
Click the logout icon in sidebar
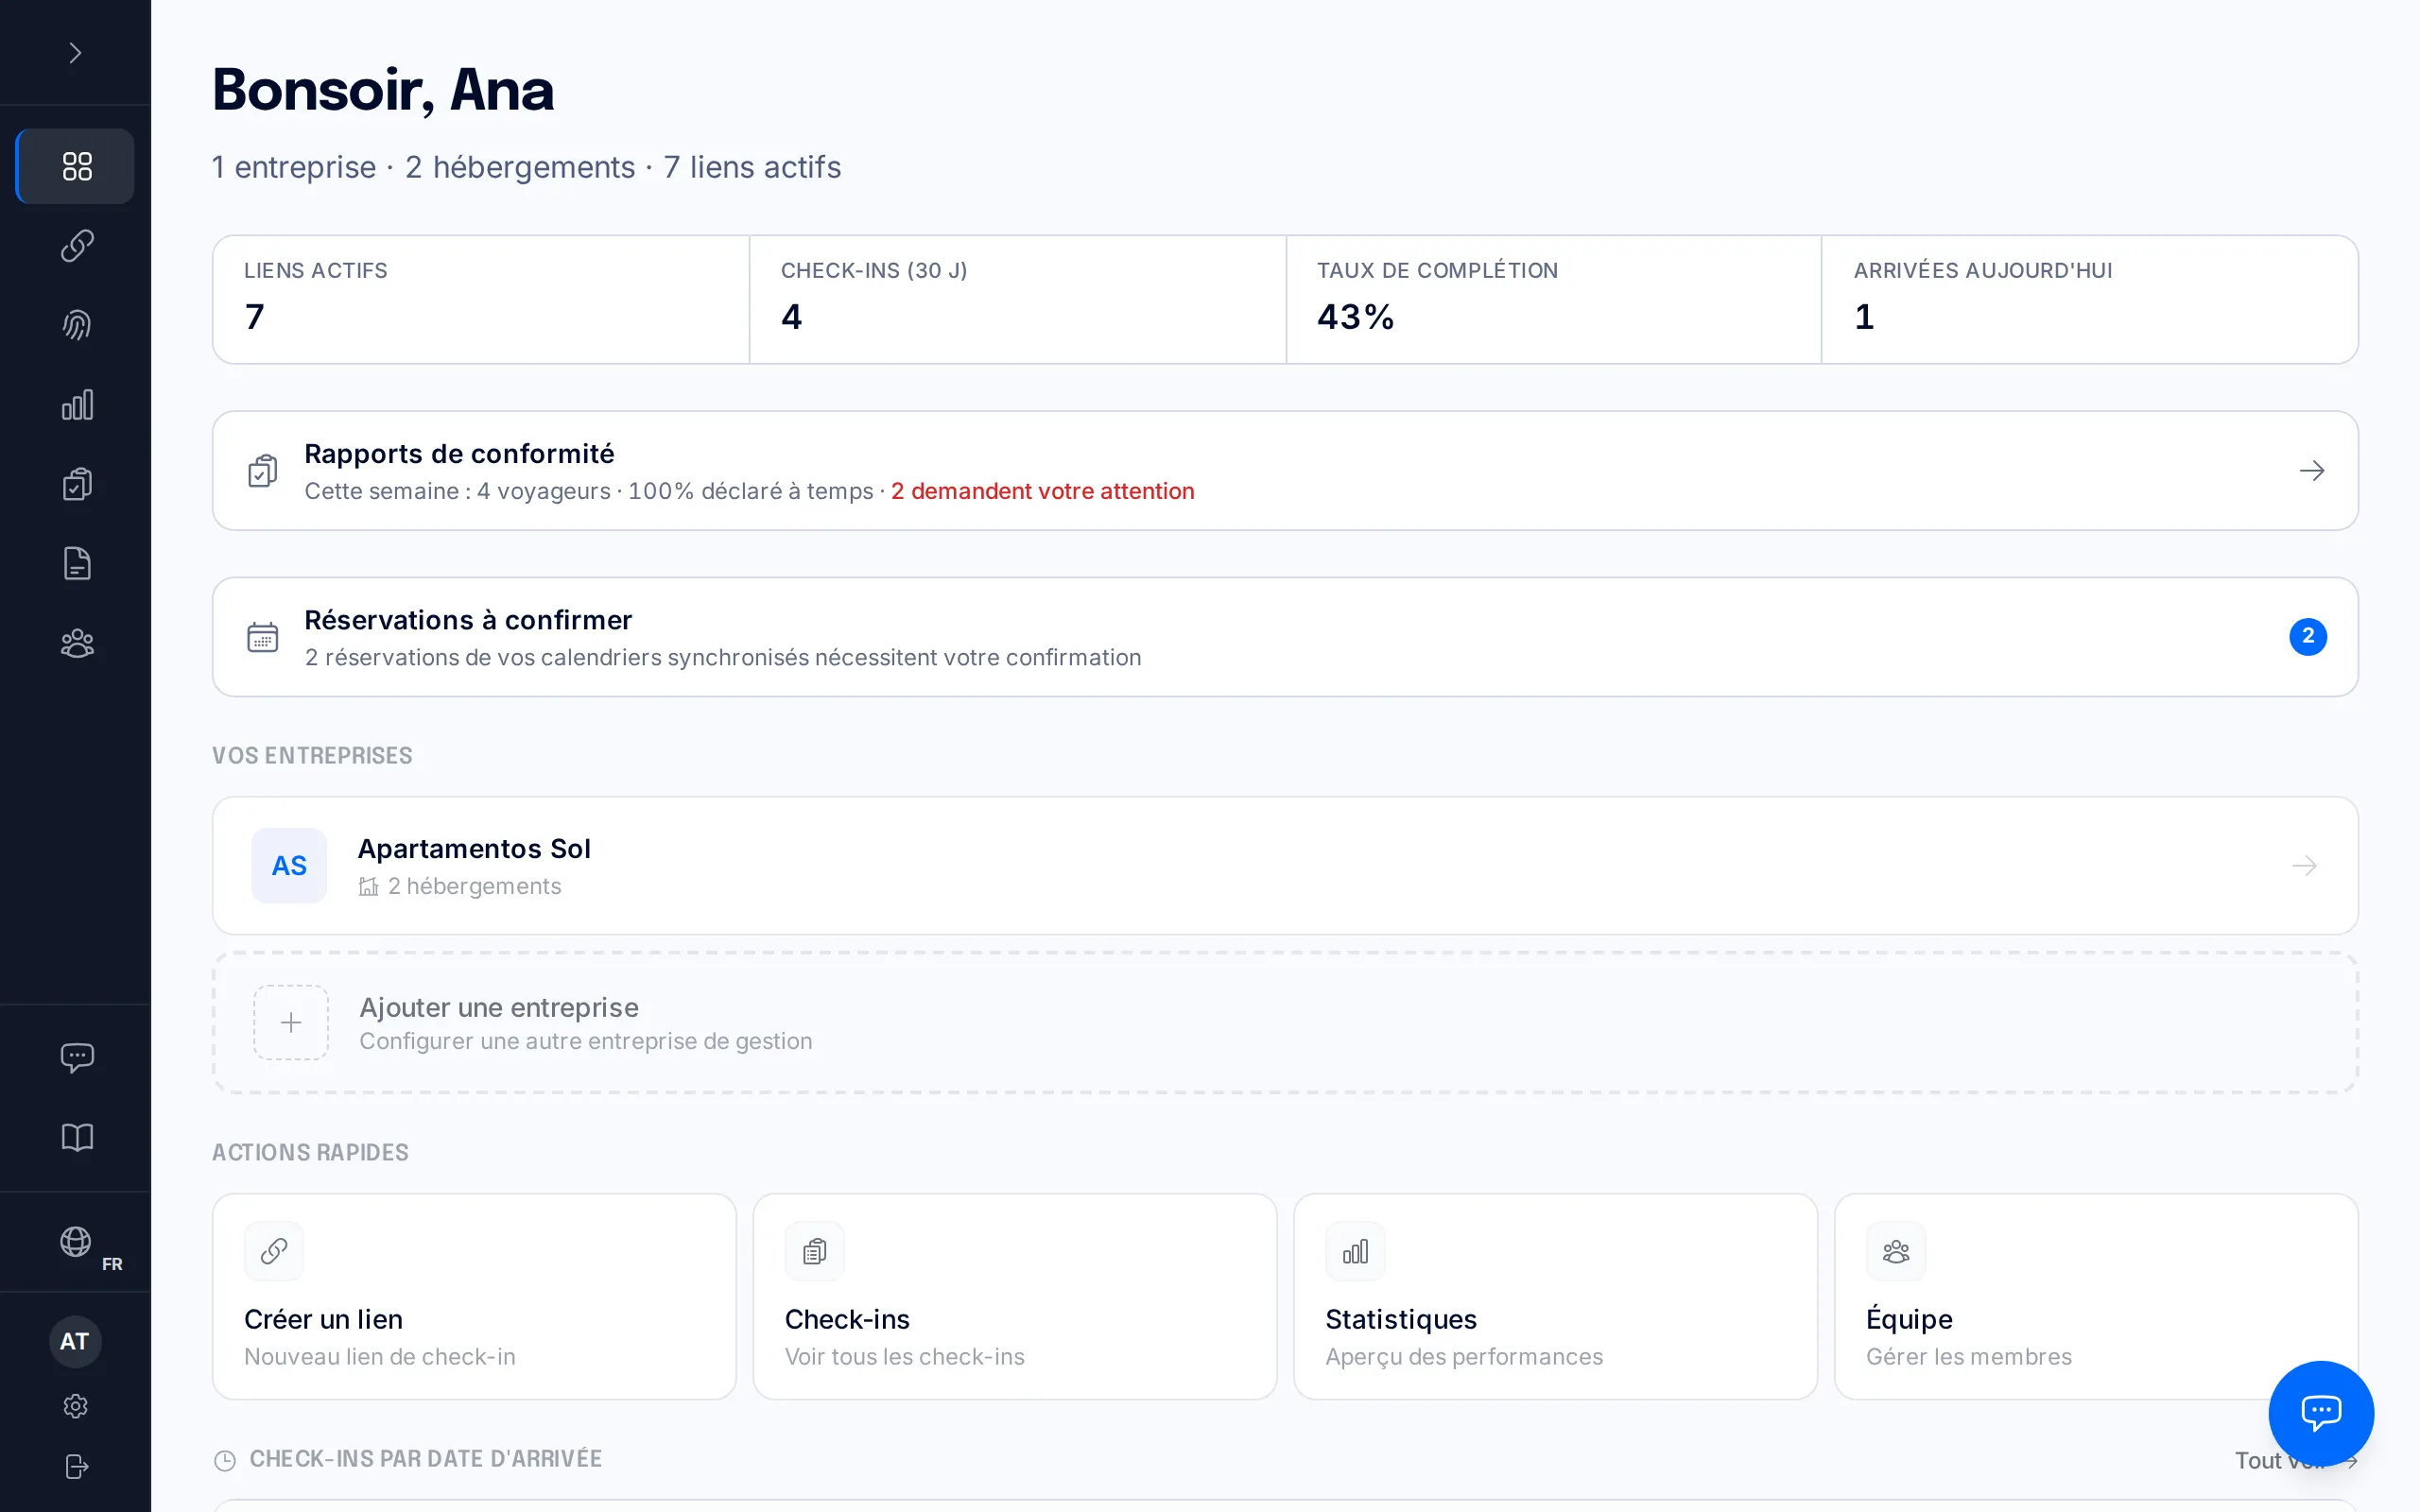(x=75, y=1466)
